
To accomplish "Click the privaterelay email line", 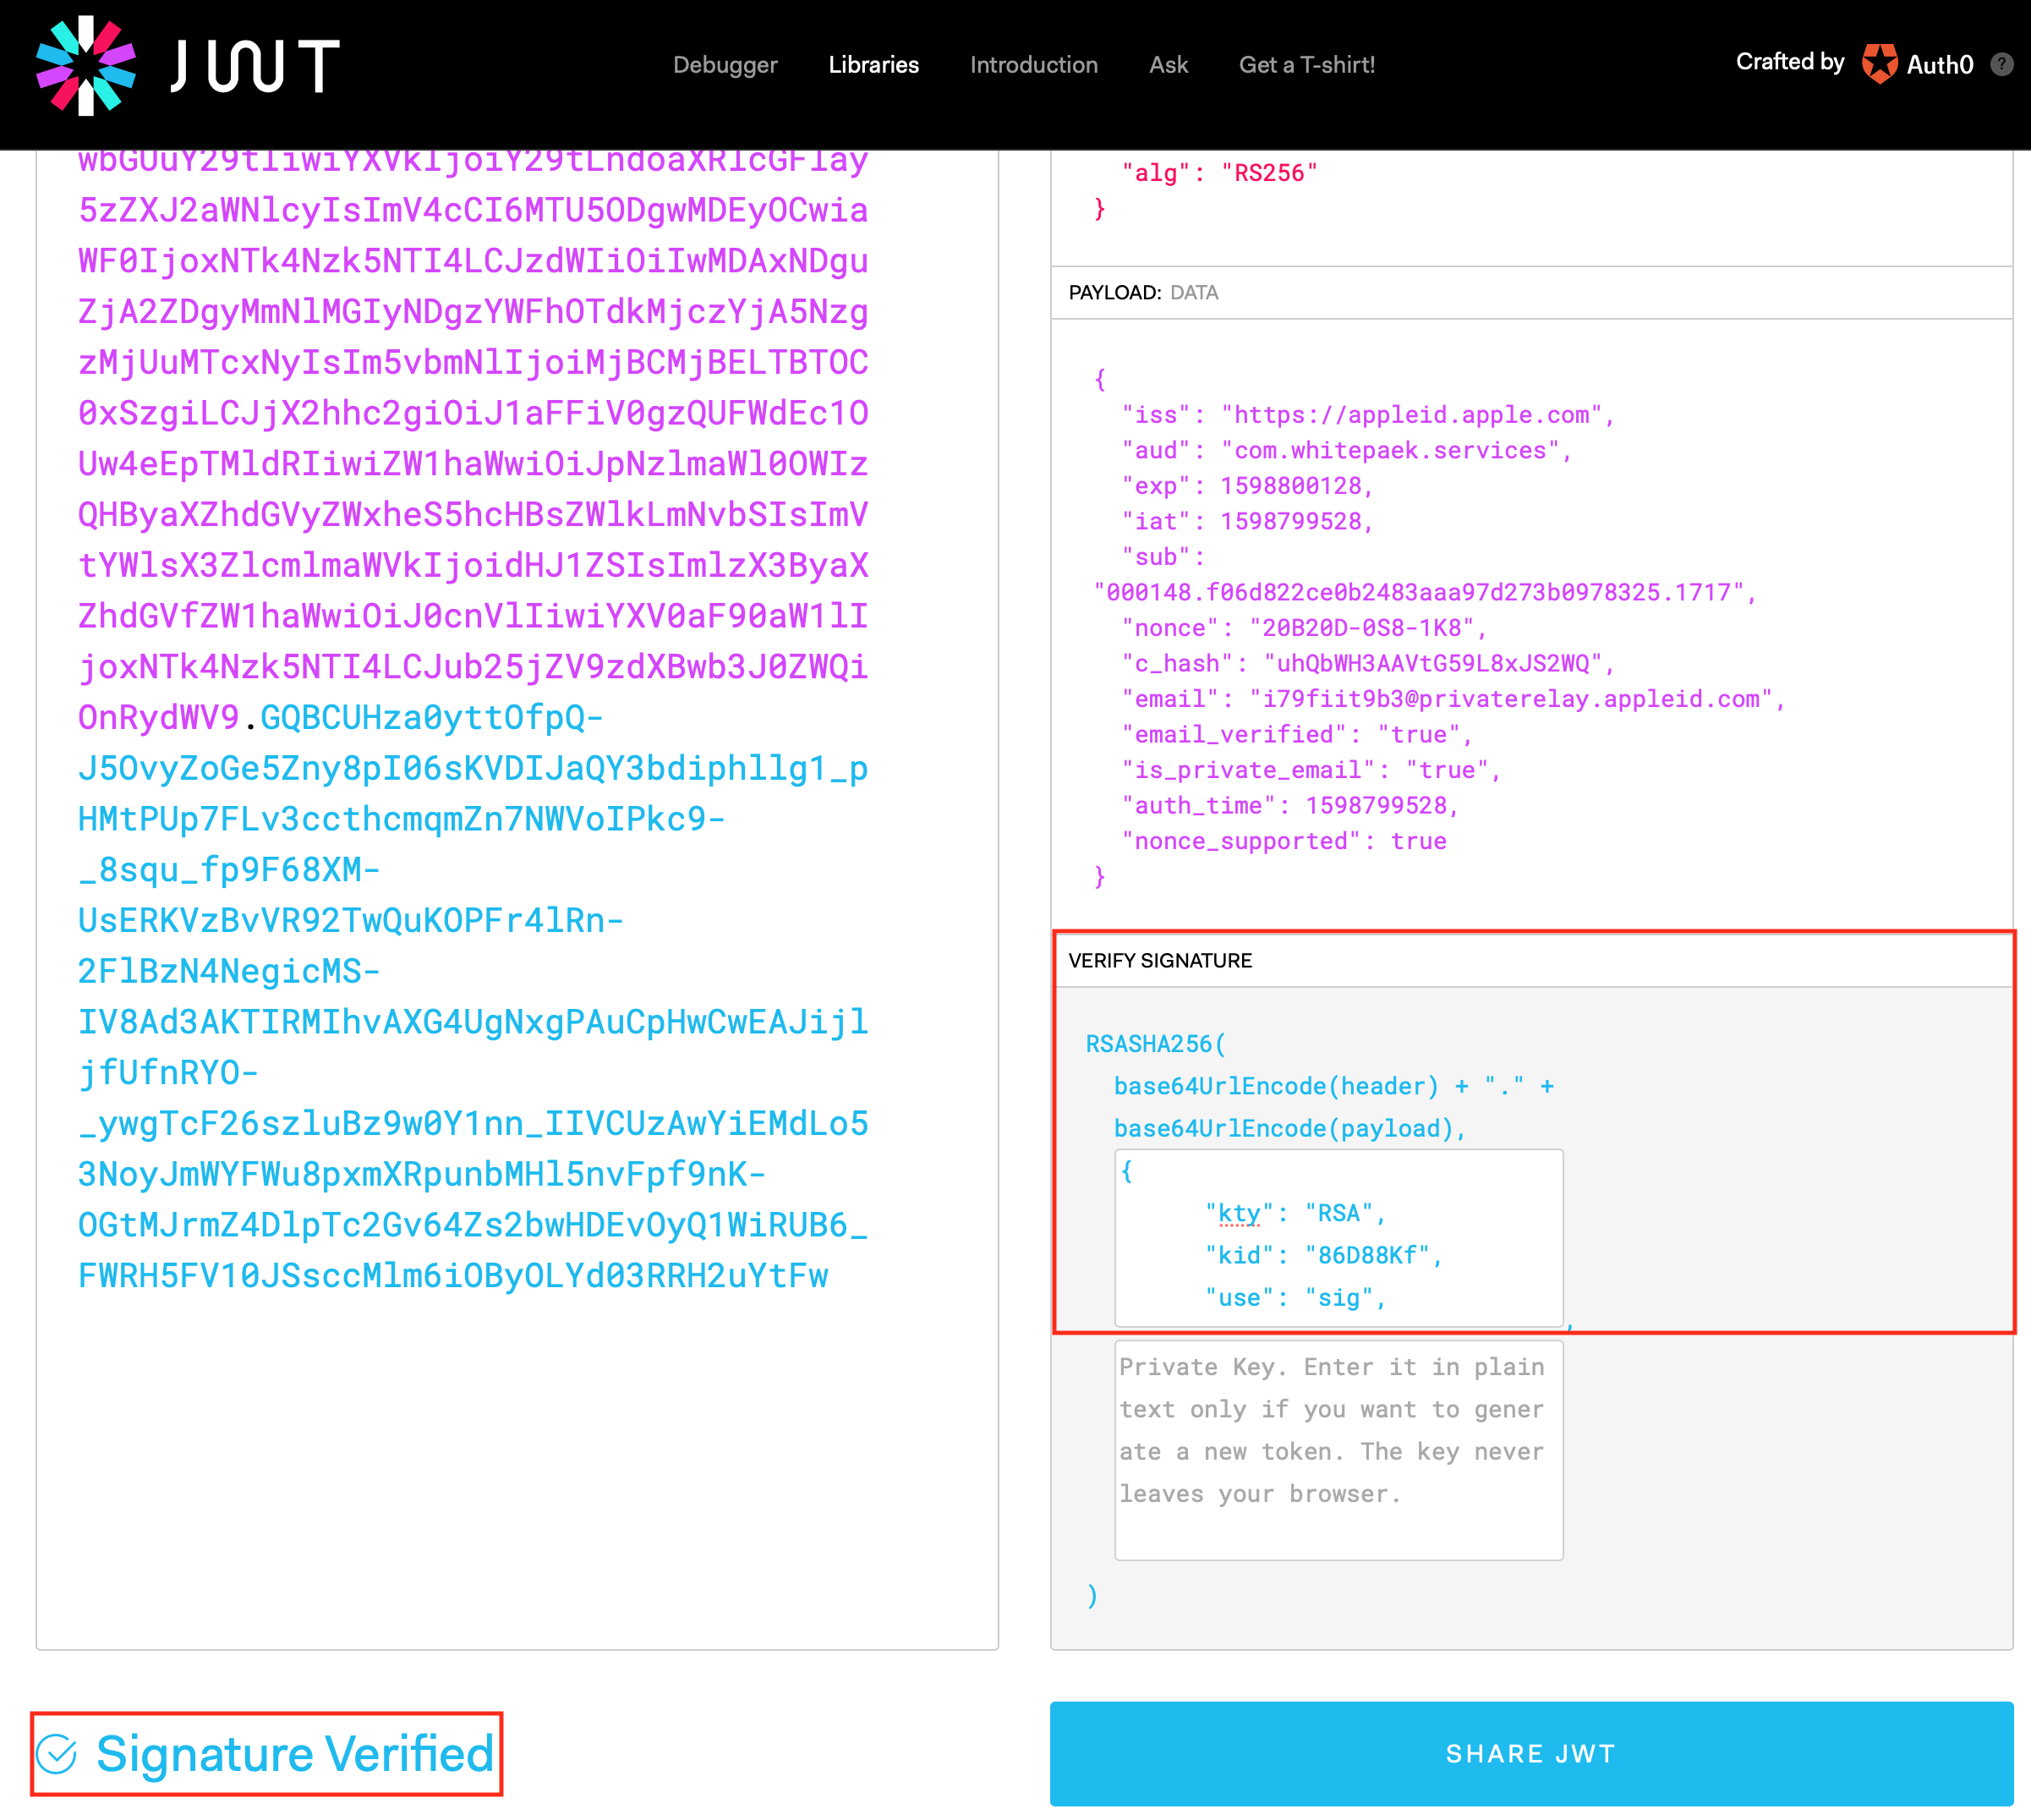I will click(x=1453, y=699).
